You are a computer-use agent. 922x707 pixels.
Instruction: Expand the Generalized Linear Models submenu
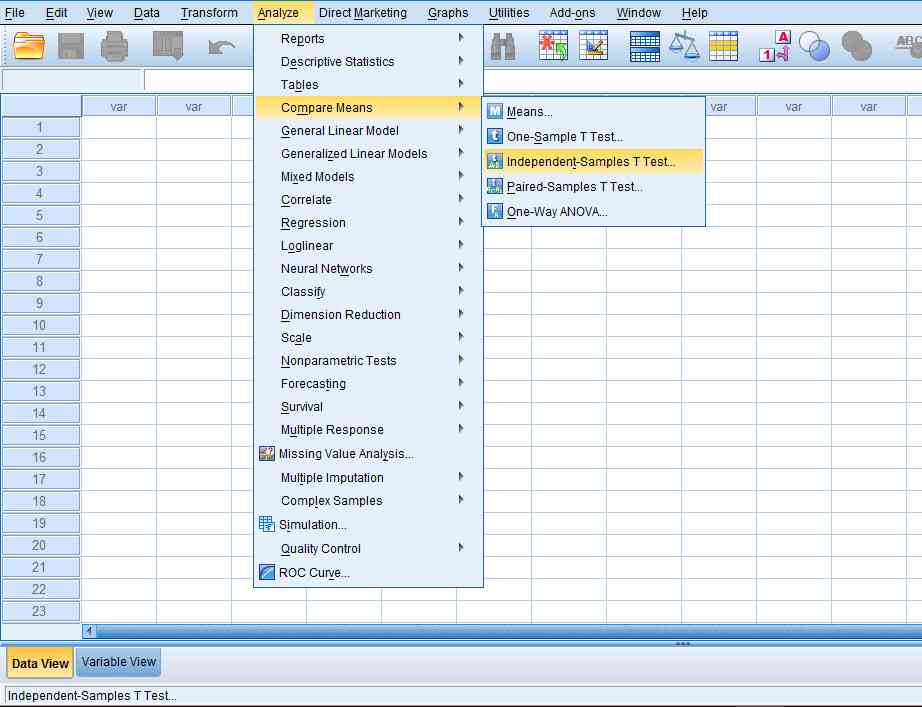coord(369,154)
